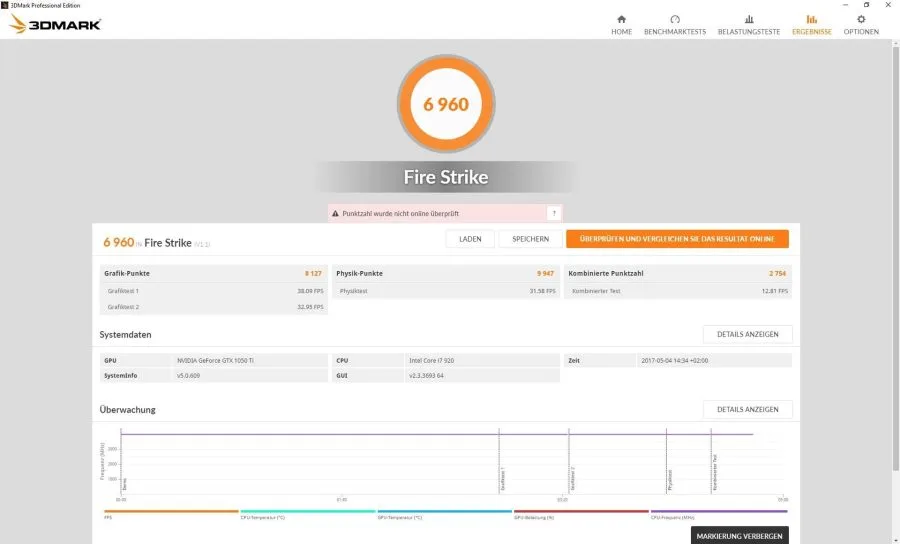Show Überwachung details via DETAILS ANZEIGEN
The image size is (900, 544).
coord(747,409)
